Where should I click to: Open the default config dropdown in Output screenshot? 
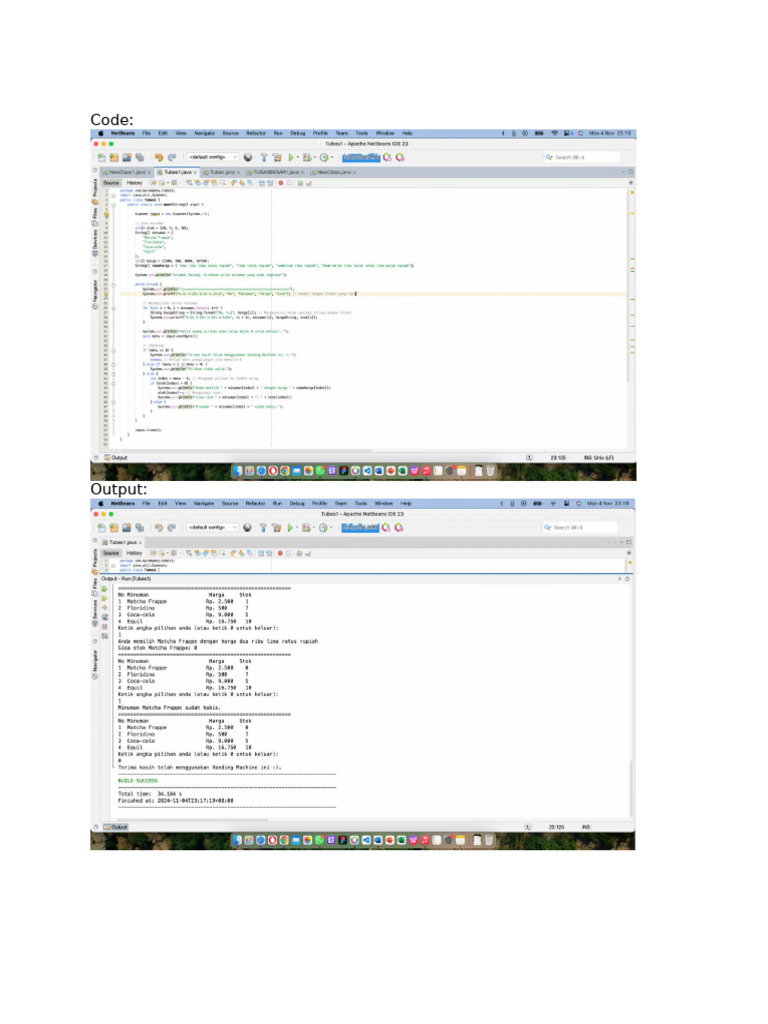[212, 528]
